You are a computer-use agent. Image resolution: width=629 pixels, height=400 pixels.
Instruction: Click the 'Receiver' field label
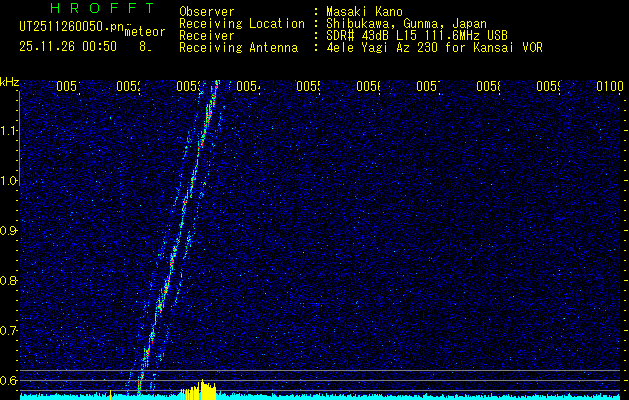pyautogui.click(x=207, y=36)
